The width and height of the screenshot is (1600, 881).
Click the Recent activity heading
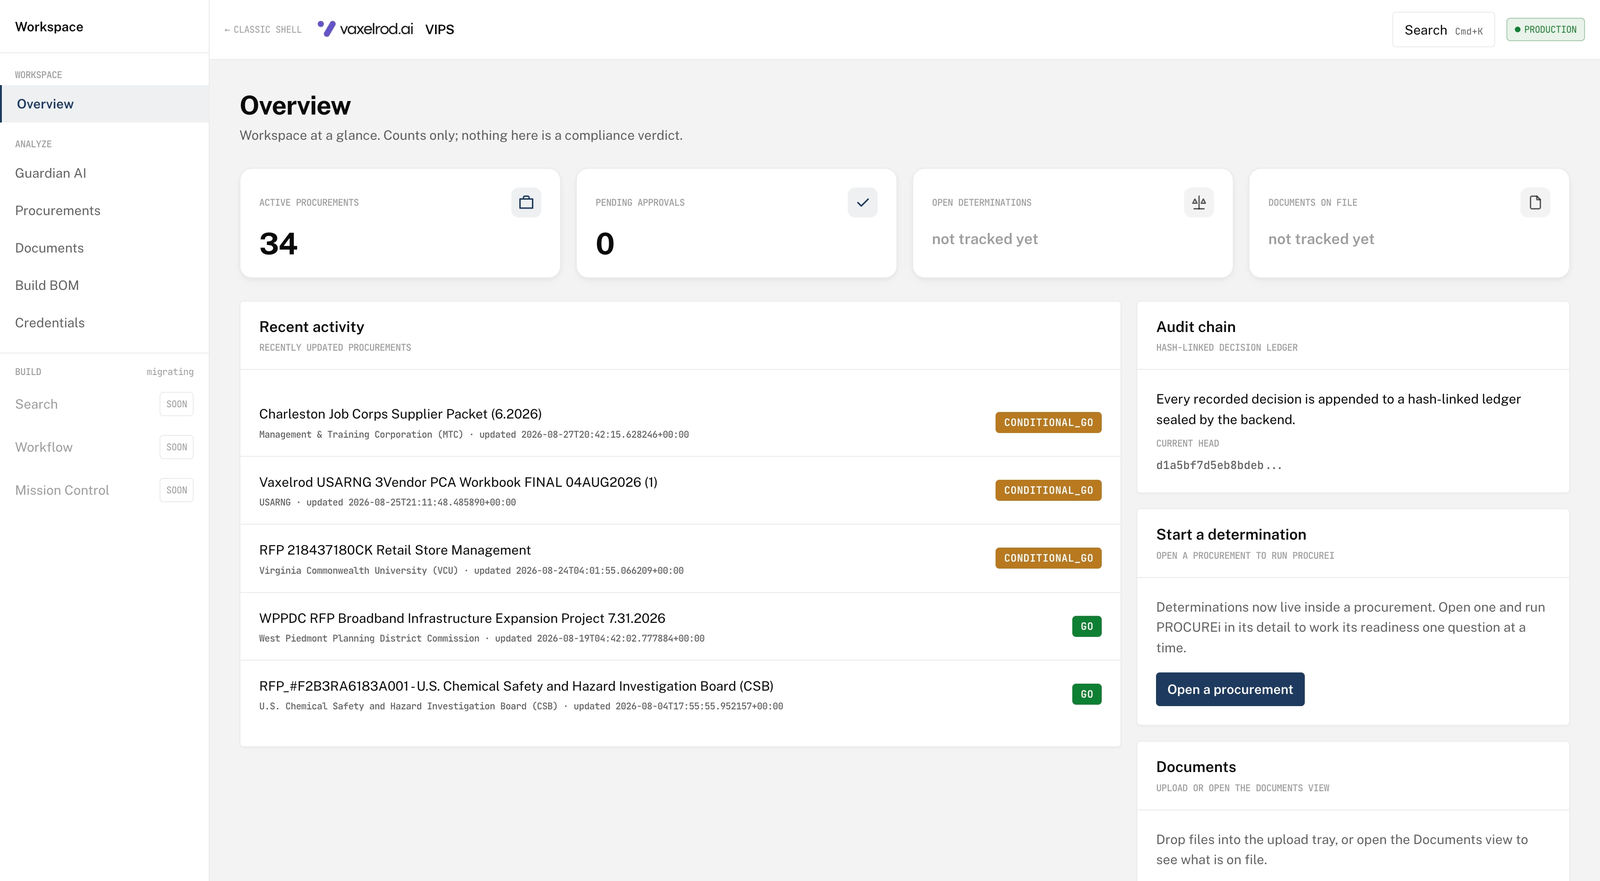coord(312,327)
